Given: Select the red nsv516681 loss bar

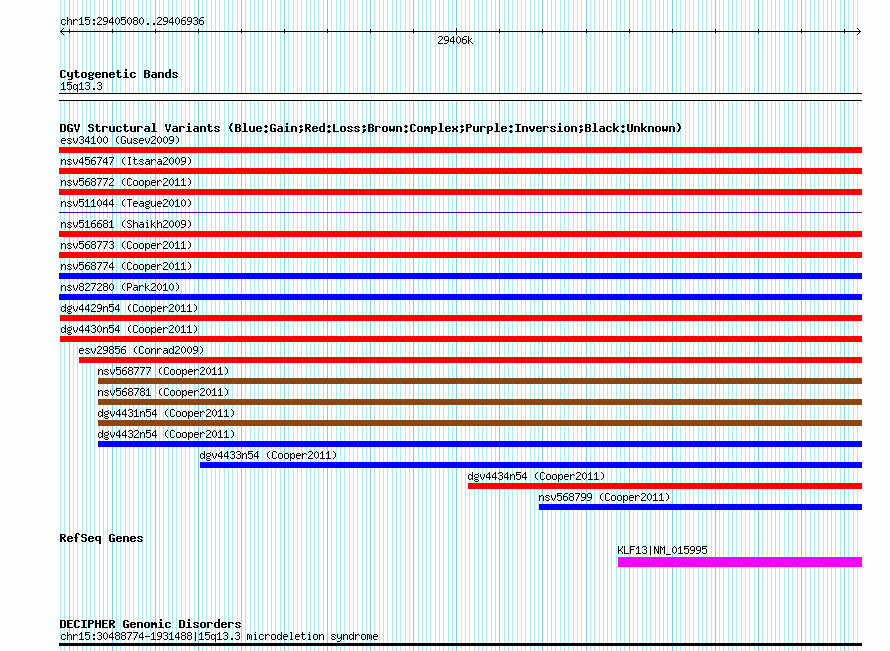Looking at the screenshot, I should click(x=460, y=234).
